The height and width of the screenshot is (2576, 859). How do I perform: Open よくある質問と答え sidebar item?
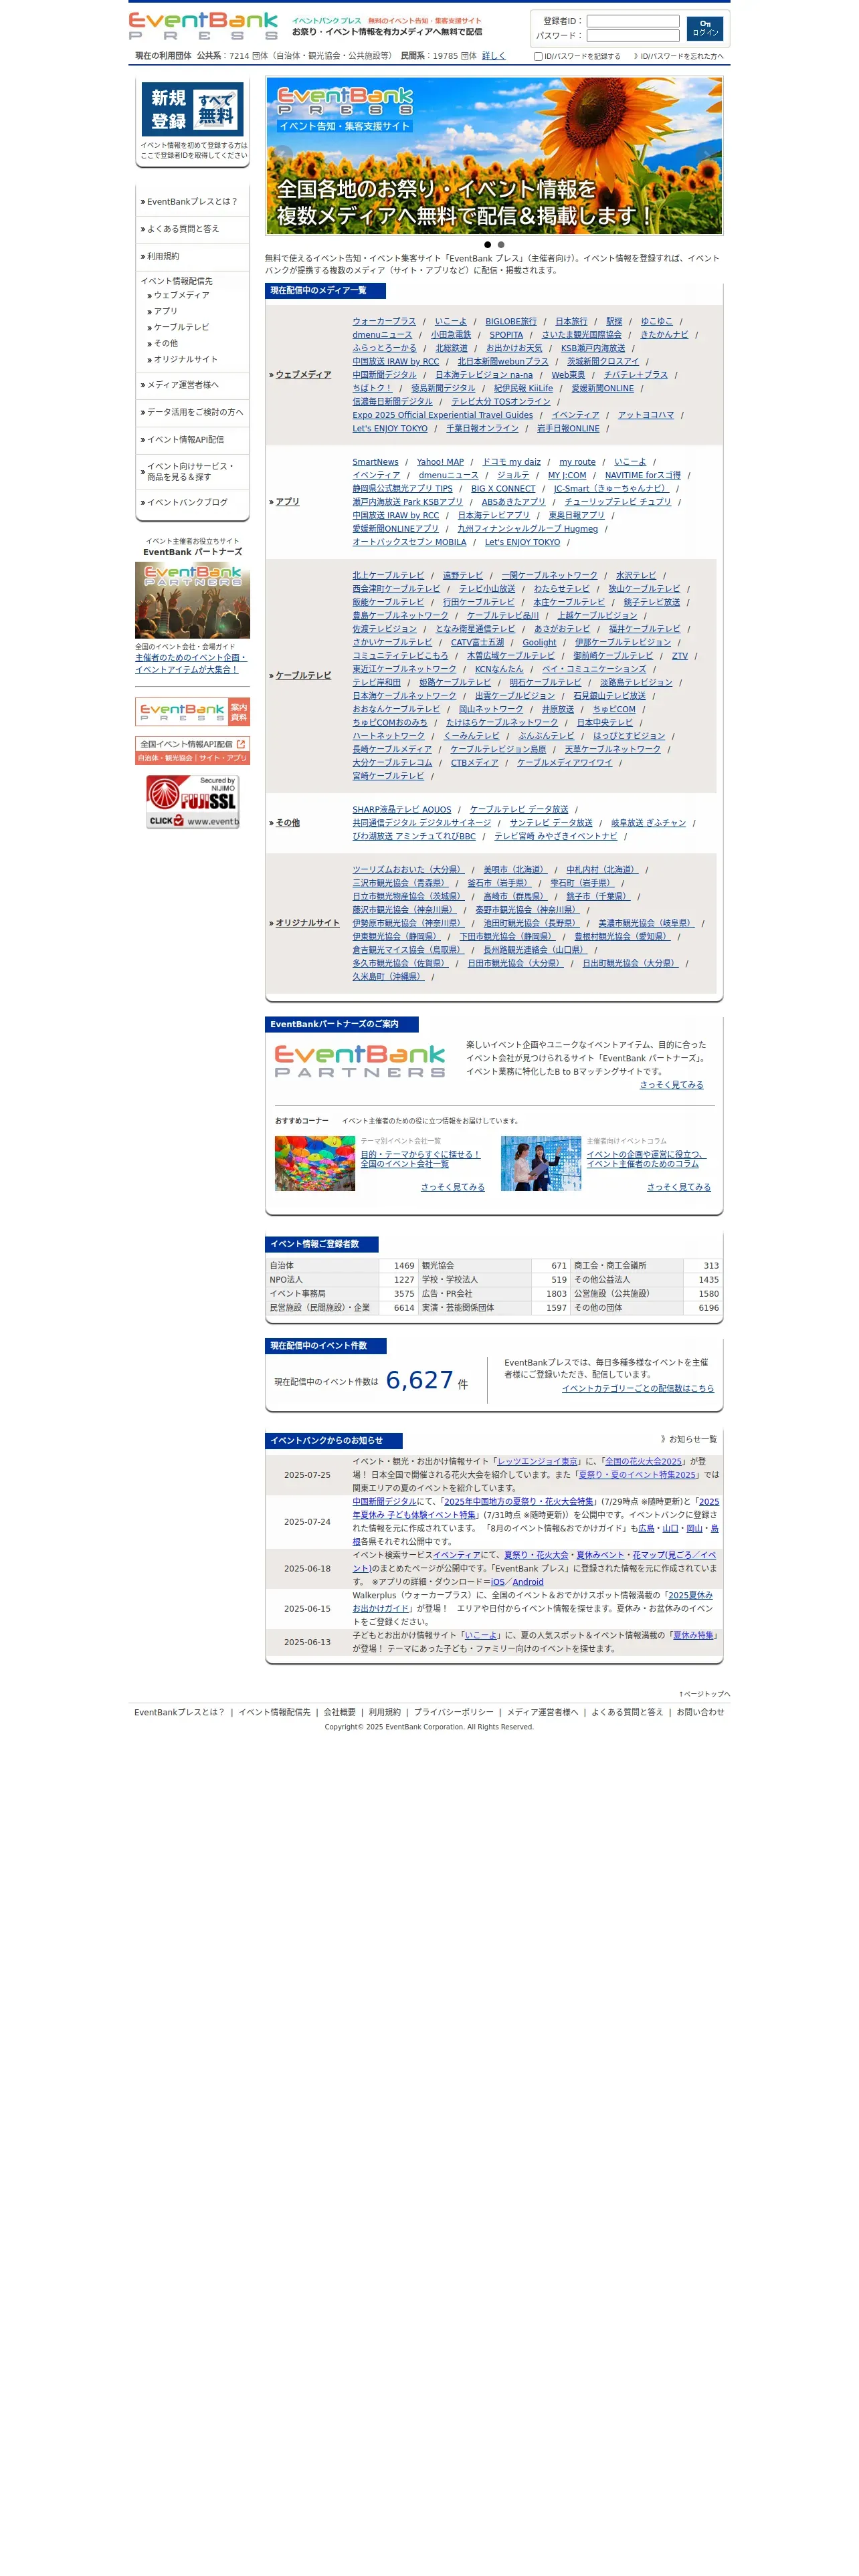pos(183,229)
